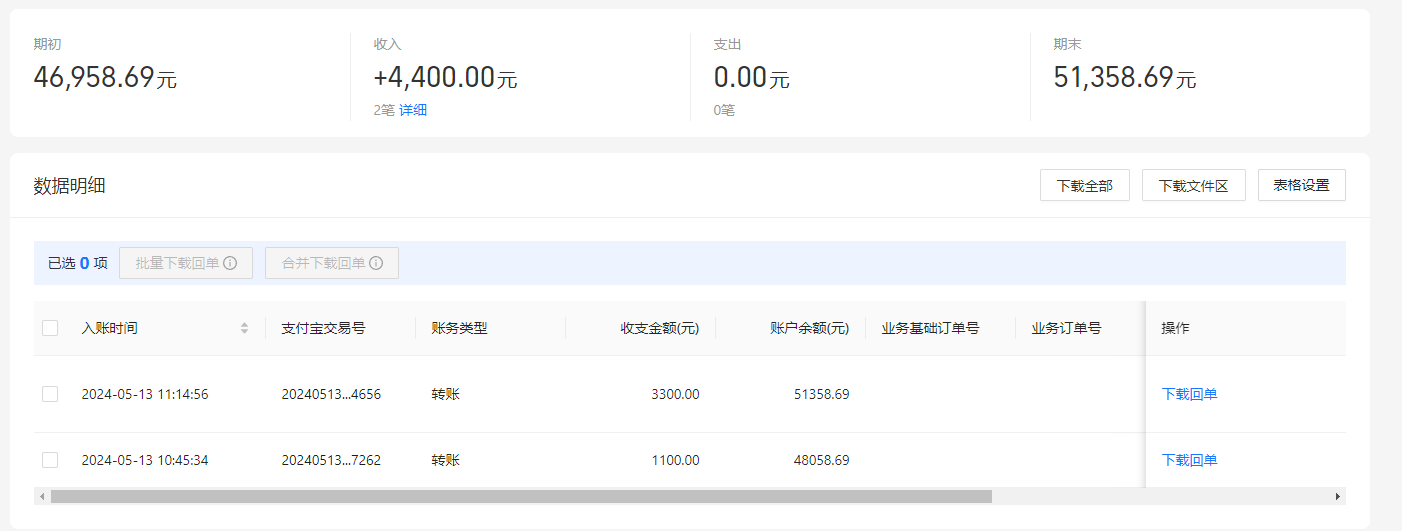Viewport: 1402px width, 531px height.
Task: Check the row dated 2024-05-13 11:14:56
Action: click(50, 394)
